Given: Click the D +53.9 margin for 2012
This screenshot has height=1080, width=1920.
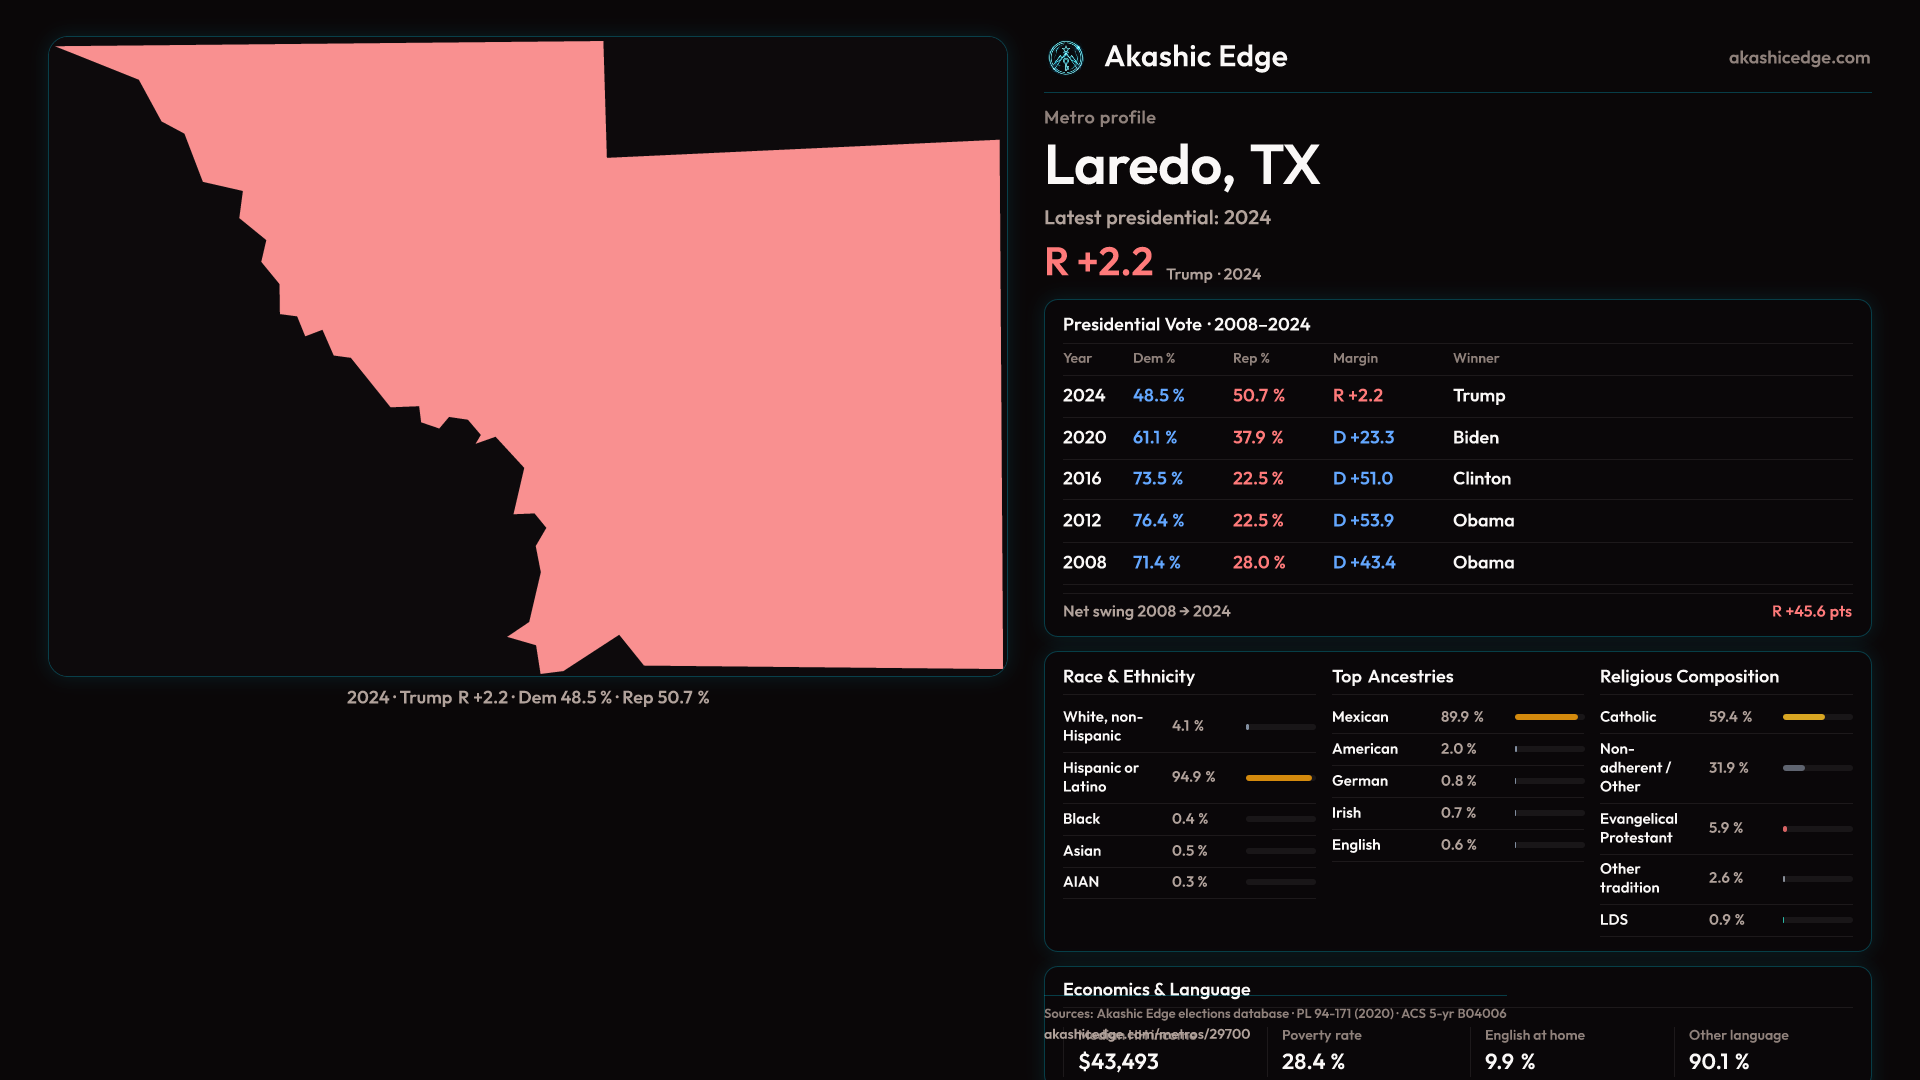Looking at the screenshot, I should pyautogui.click(x=1362, y=521).
